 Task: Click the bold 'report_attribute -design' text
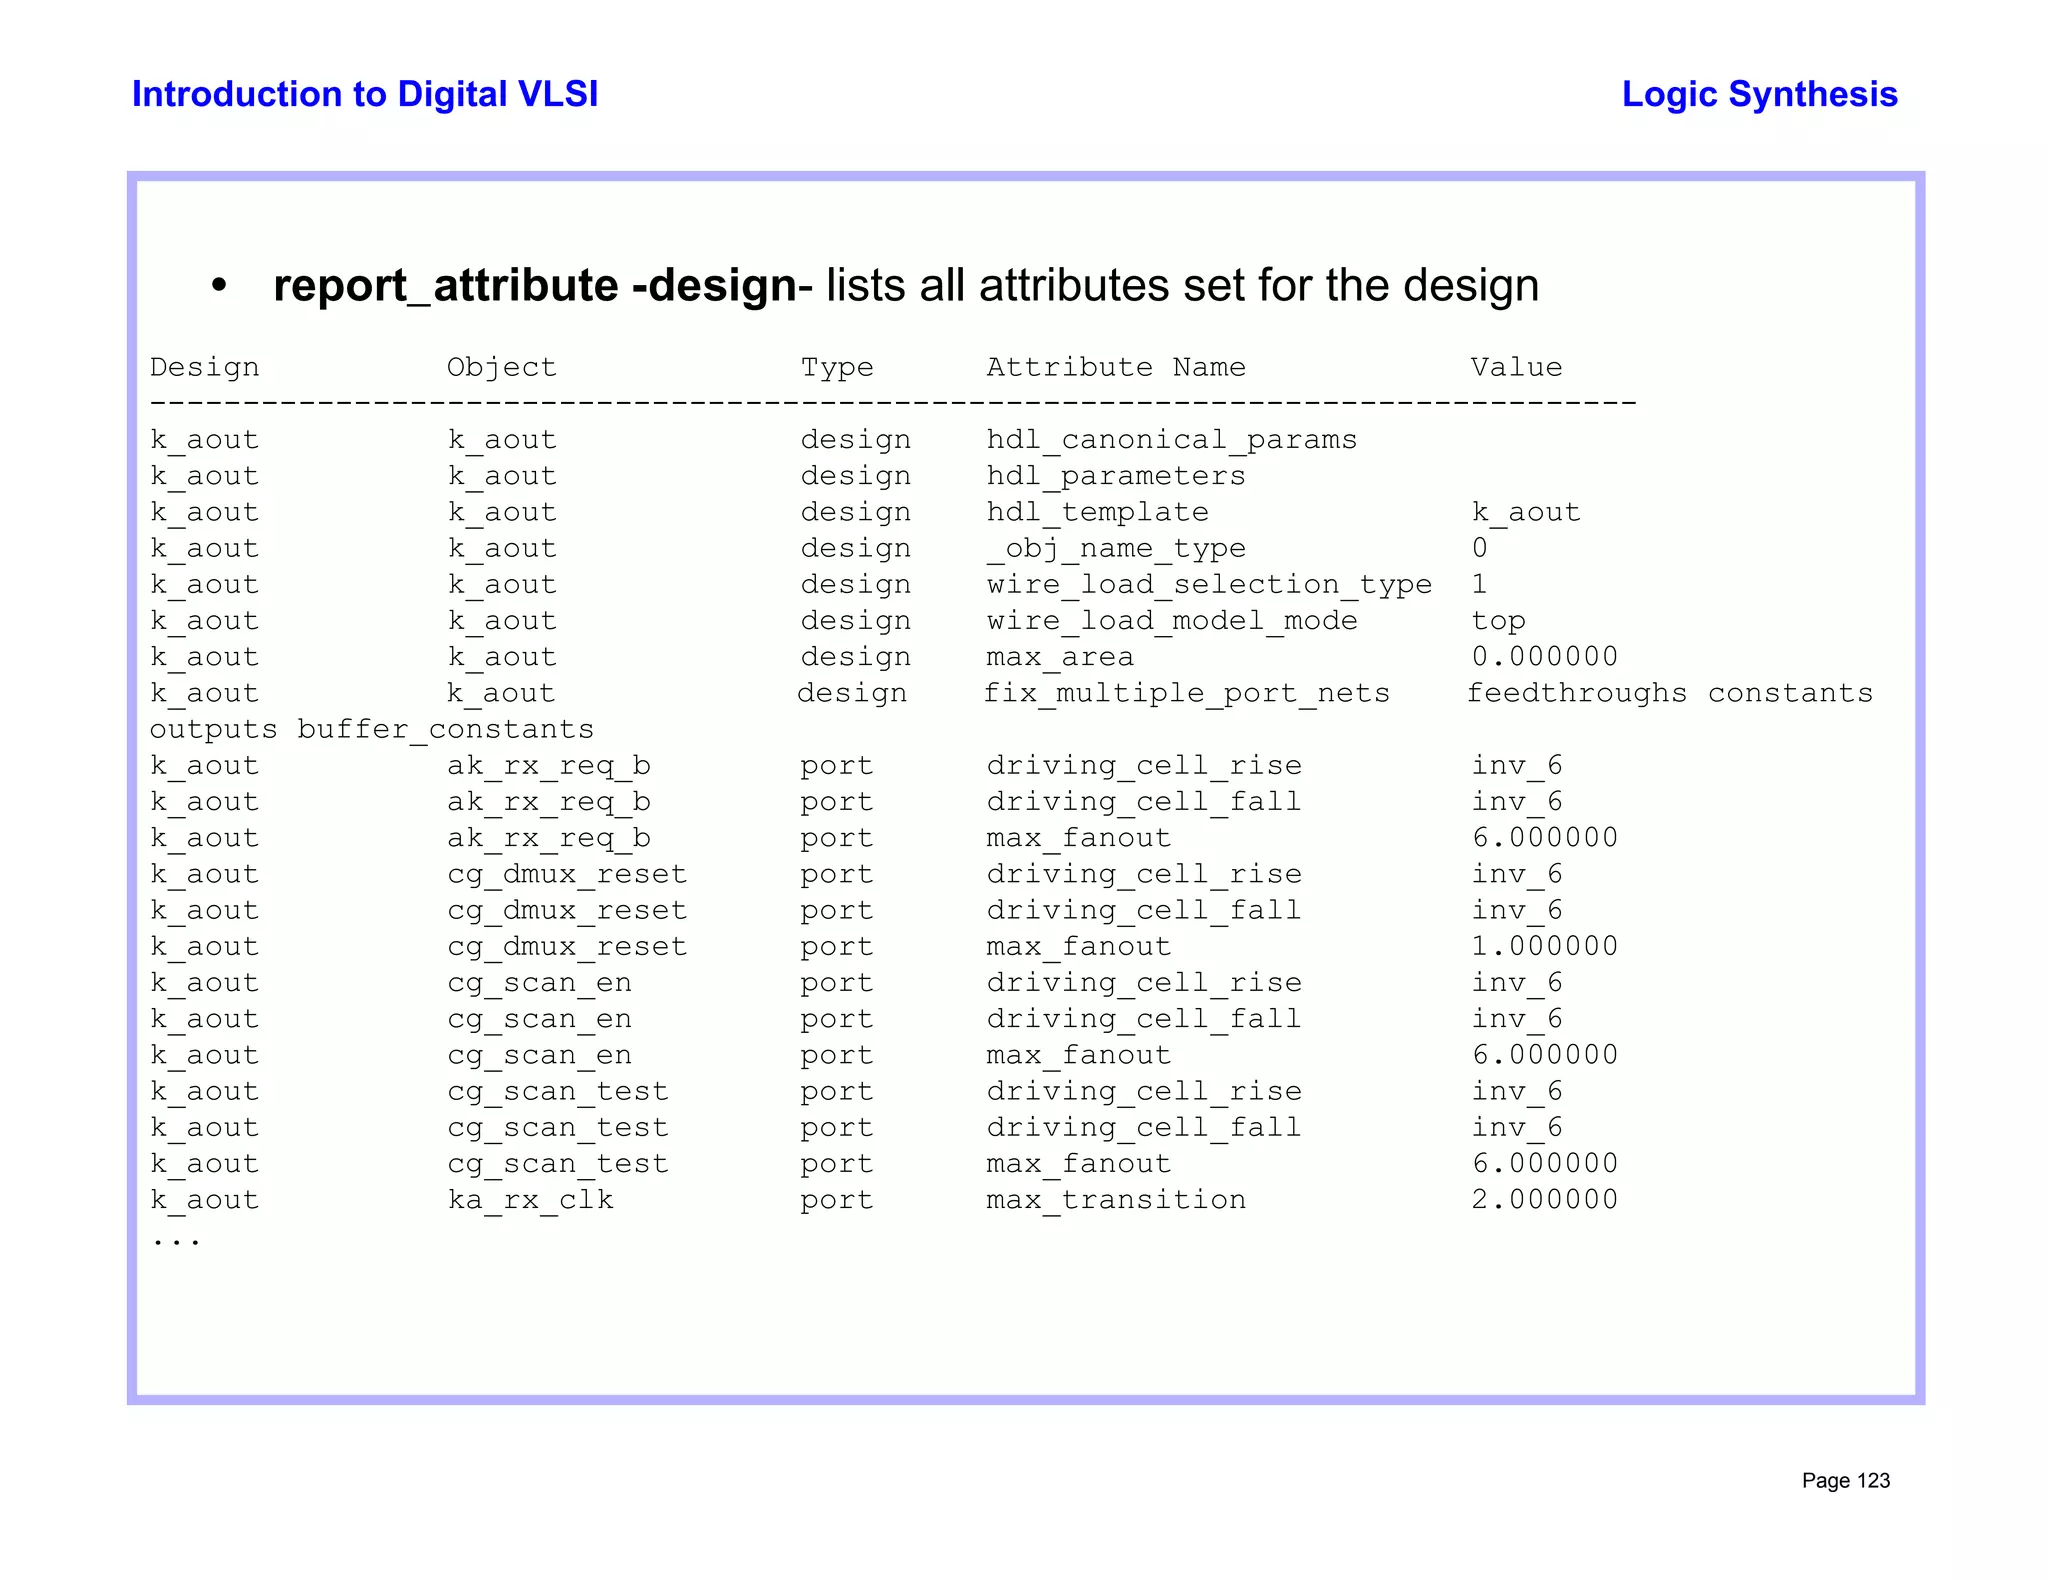tap(535, 286)
